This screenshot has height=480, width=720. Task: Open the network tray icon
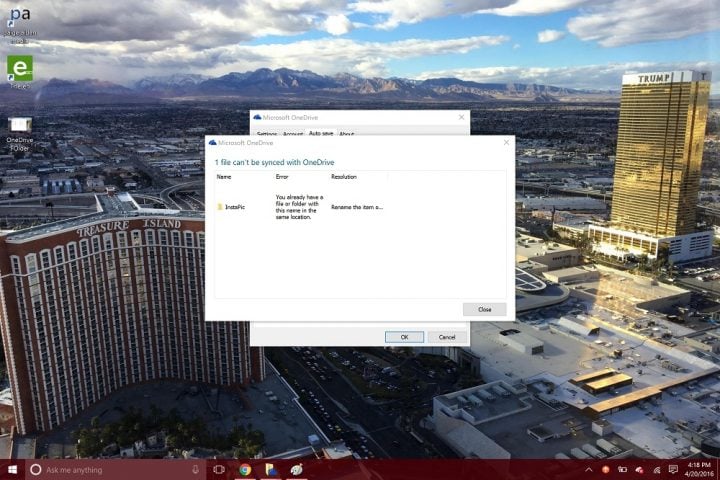(x=657, y=469)
